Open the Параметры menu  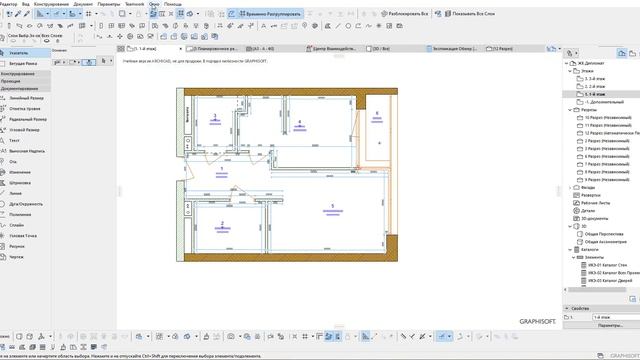[x=109, y=4]
